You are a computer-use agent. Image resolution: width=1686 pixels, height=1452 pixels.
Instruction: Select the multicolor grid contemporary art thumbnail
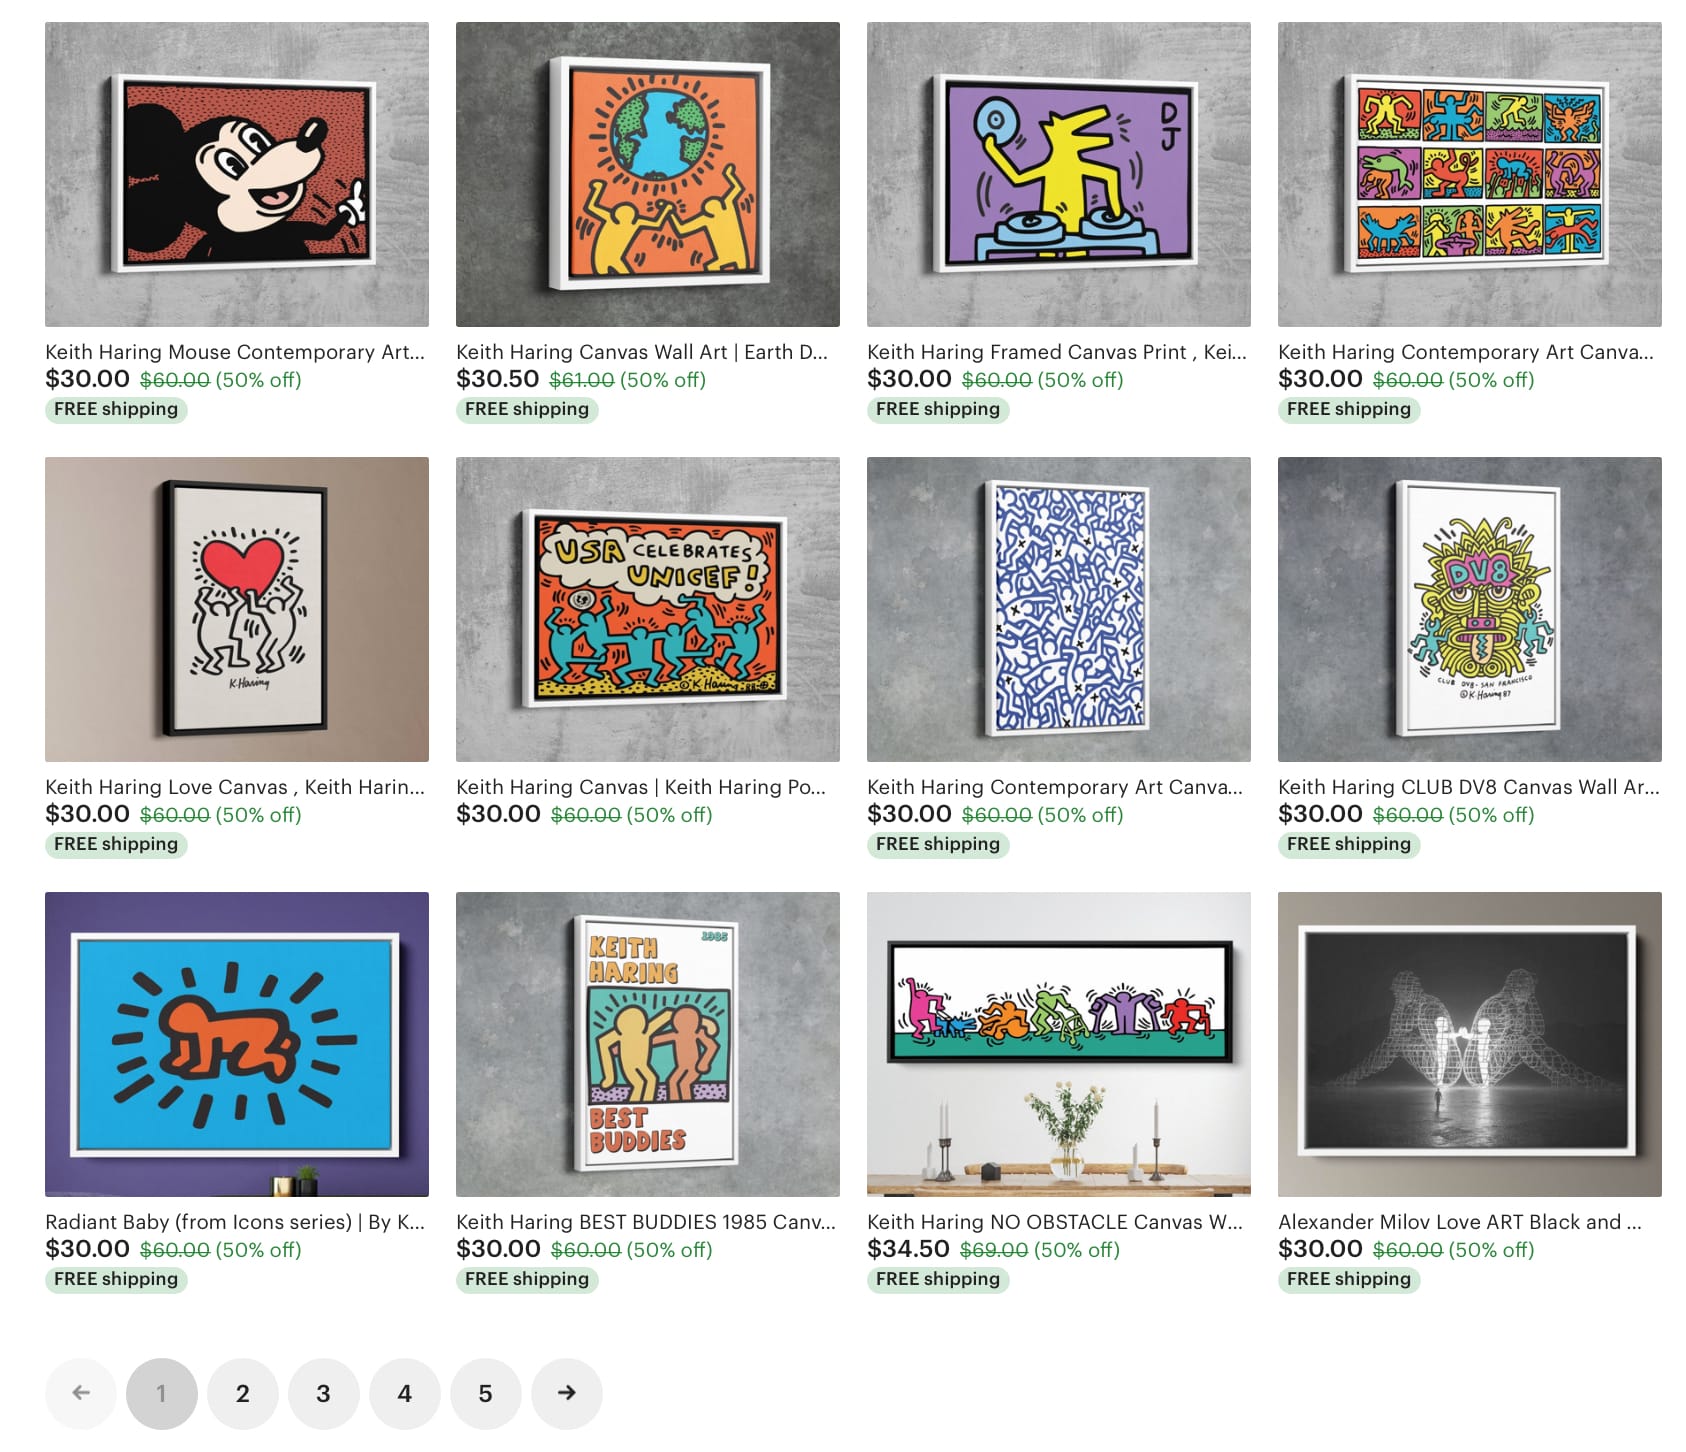1470,174
